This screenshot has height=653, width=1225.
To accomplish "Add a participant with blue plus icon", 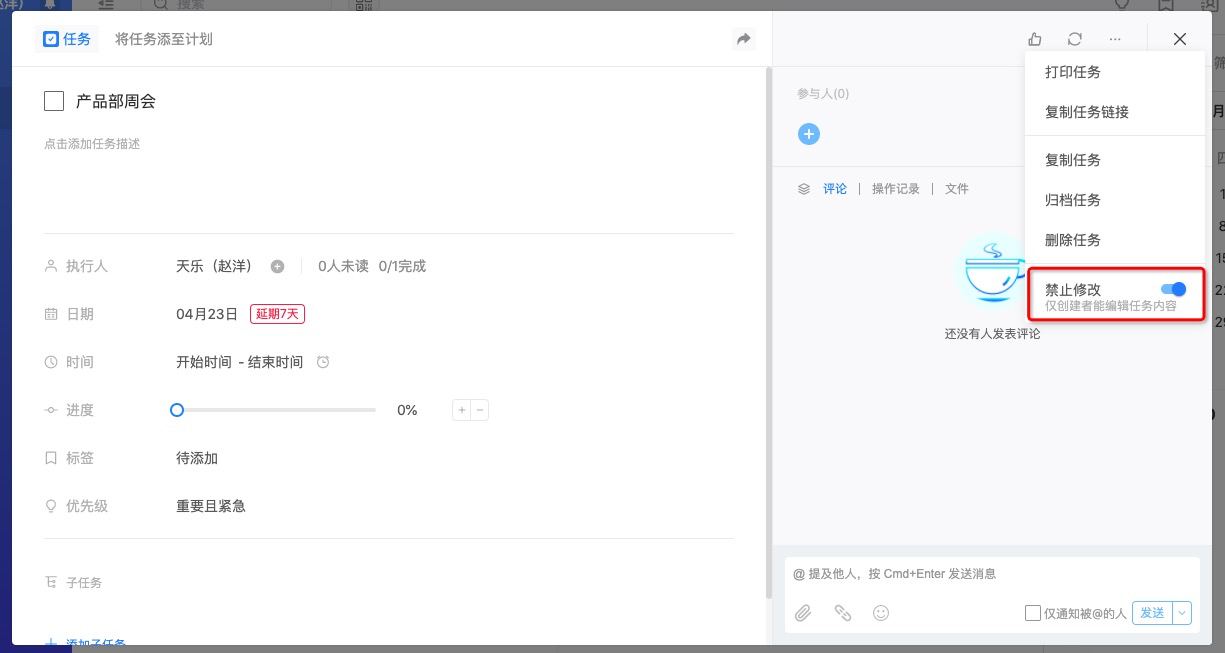I will (x=809, y=134).
